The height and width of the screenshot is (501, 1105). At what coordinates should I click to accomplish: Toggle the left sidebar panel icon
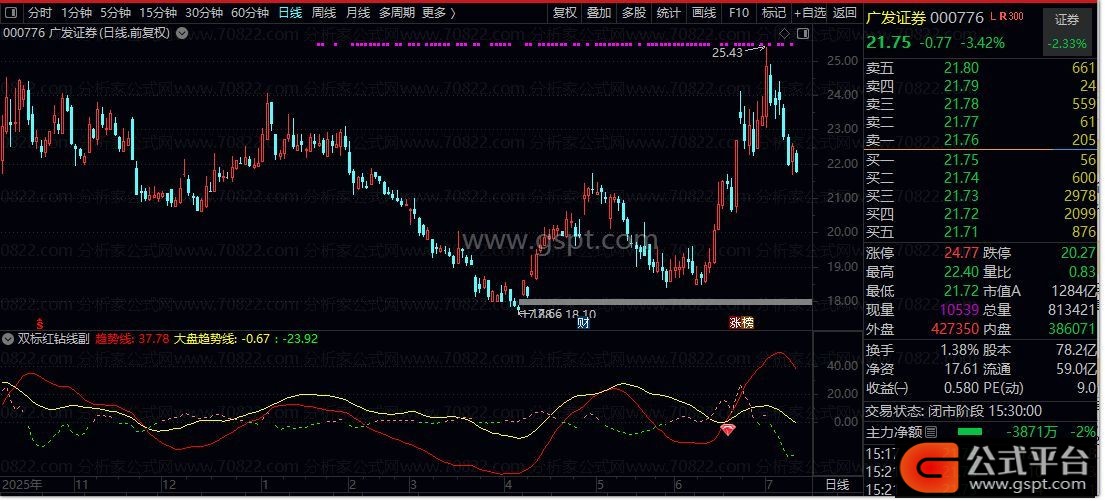pos(12,12)
